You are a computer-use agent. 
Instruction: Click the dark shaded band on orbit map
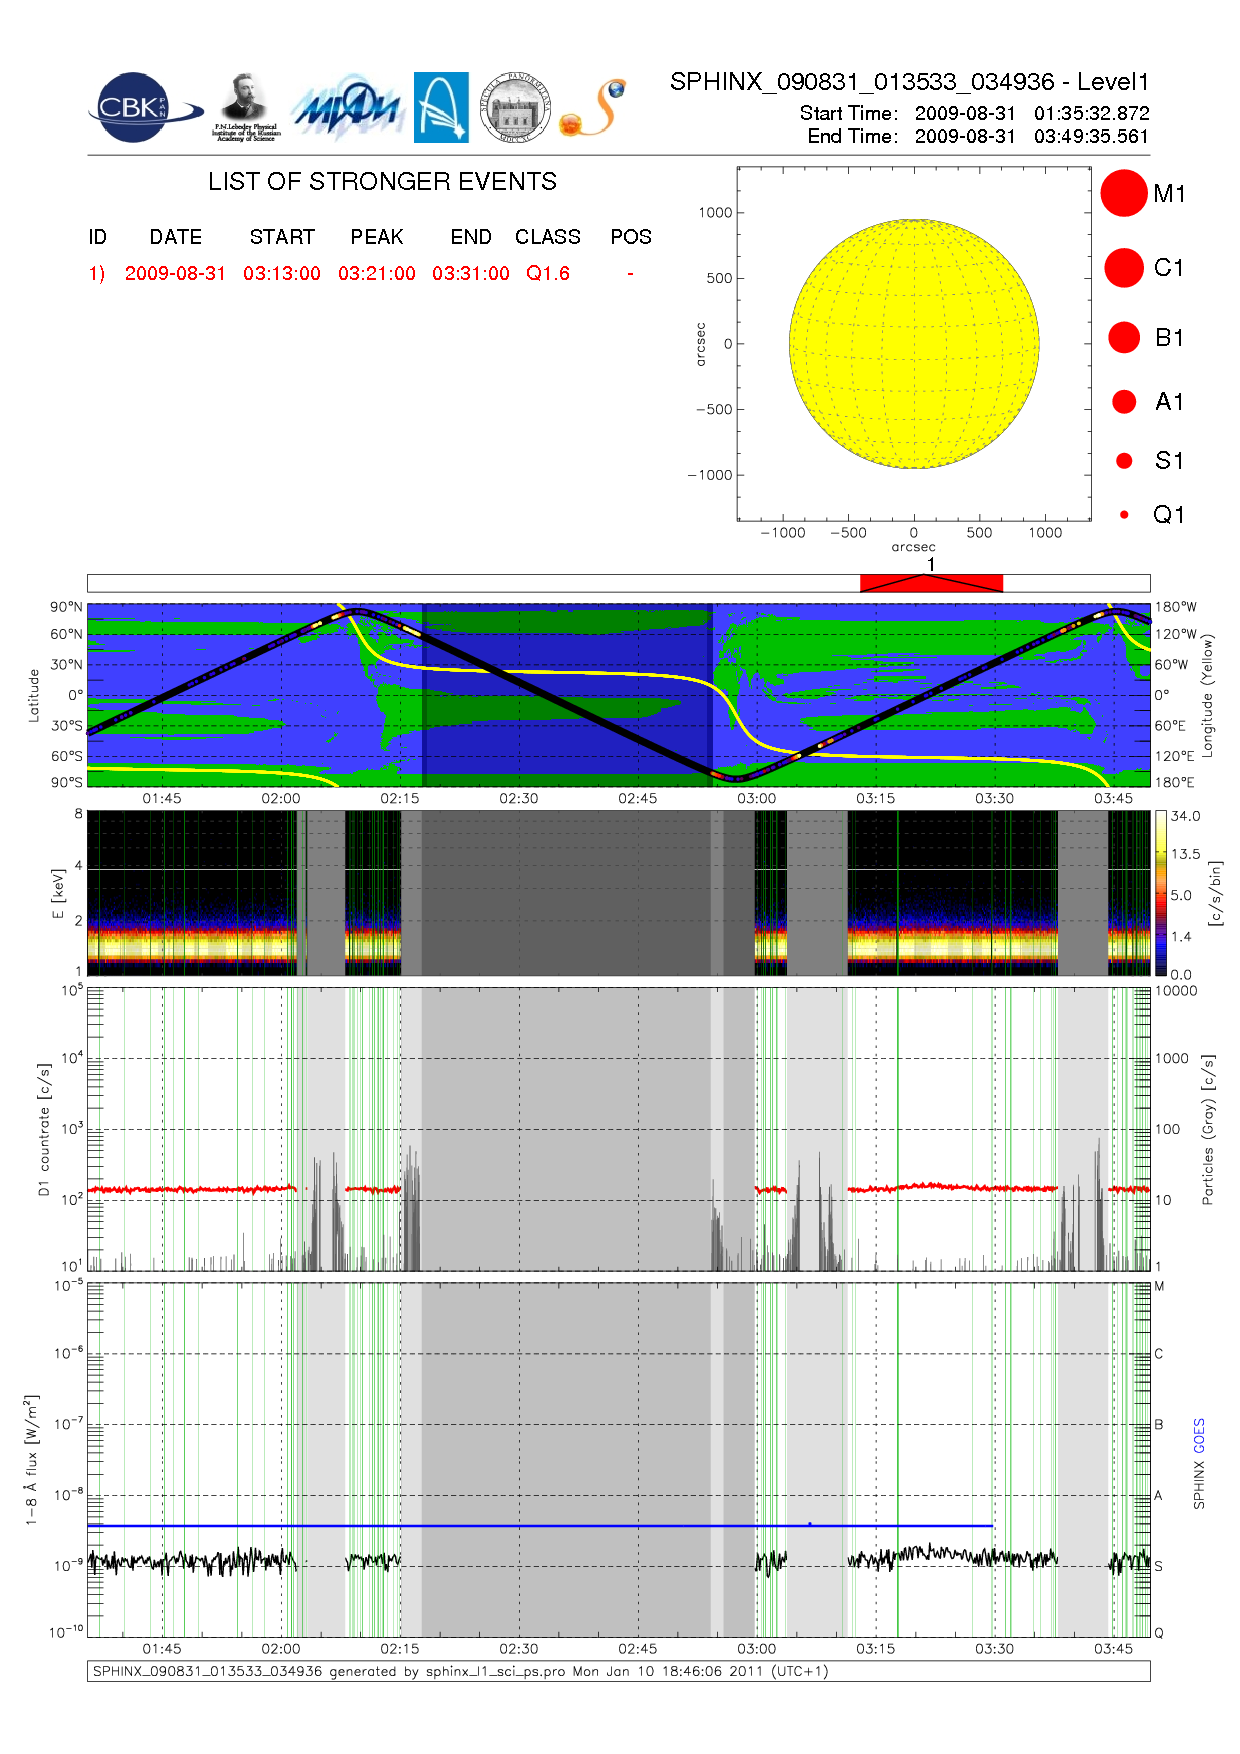[567, 695]
